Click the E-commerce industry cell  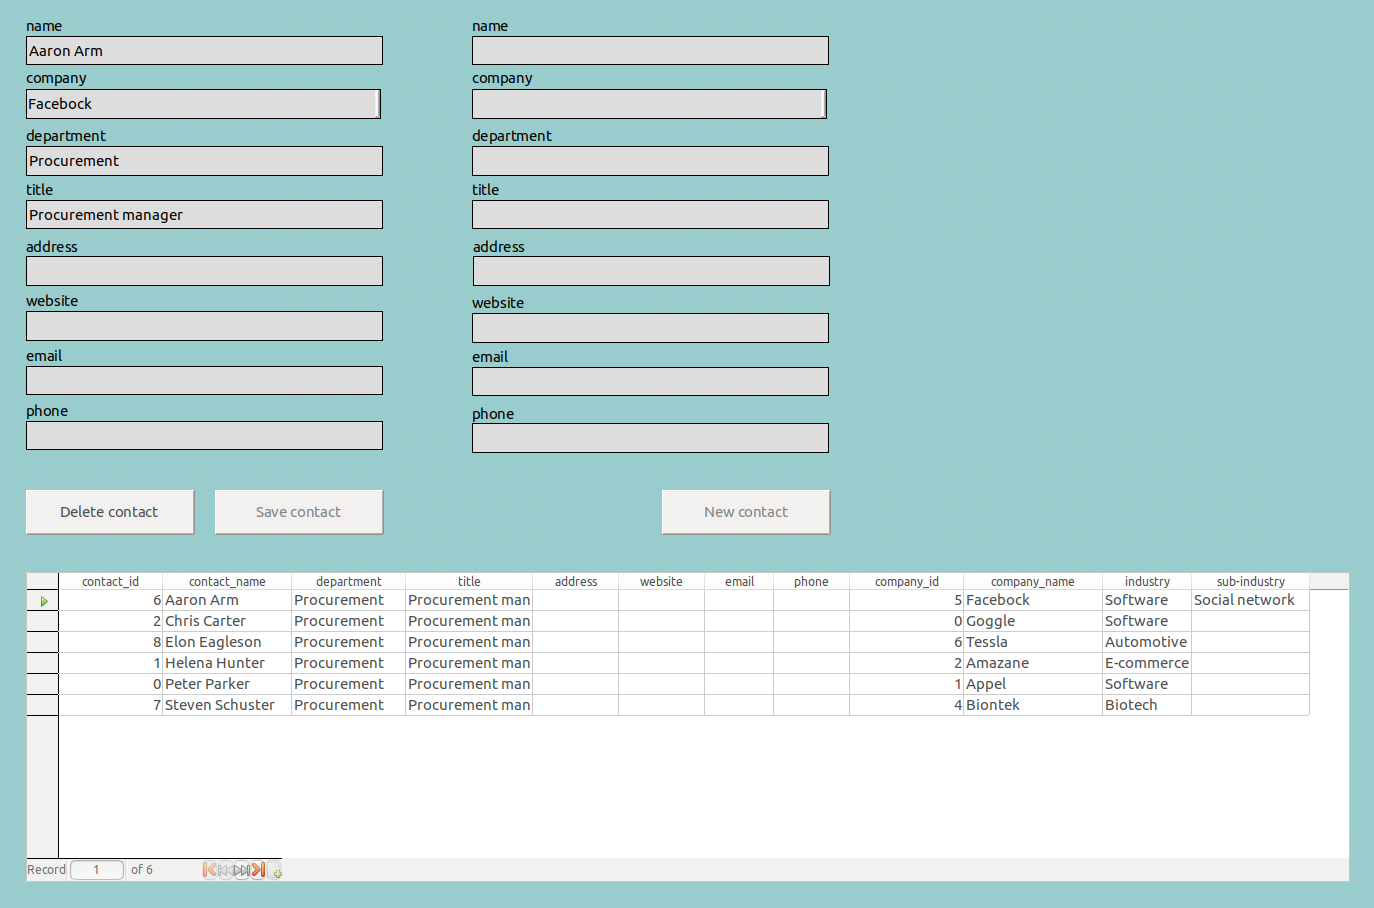point(1147,663)
